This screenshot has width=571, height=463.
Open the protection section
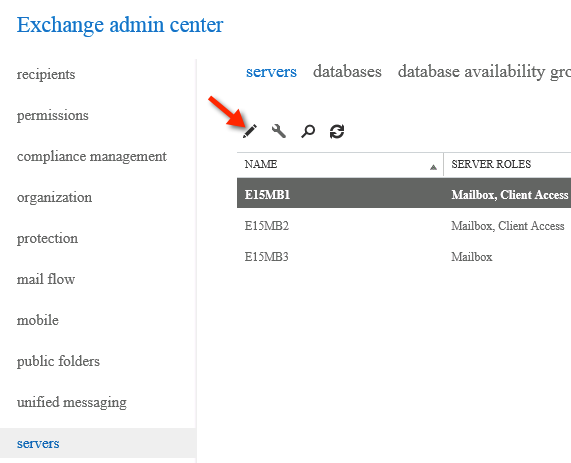[47, 239]
